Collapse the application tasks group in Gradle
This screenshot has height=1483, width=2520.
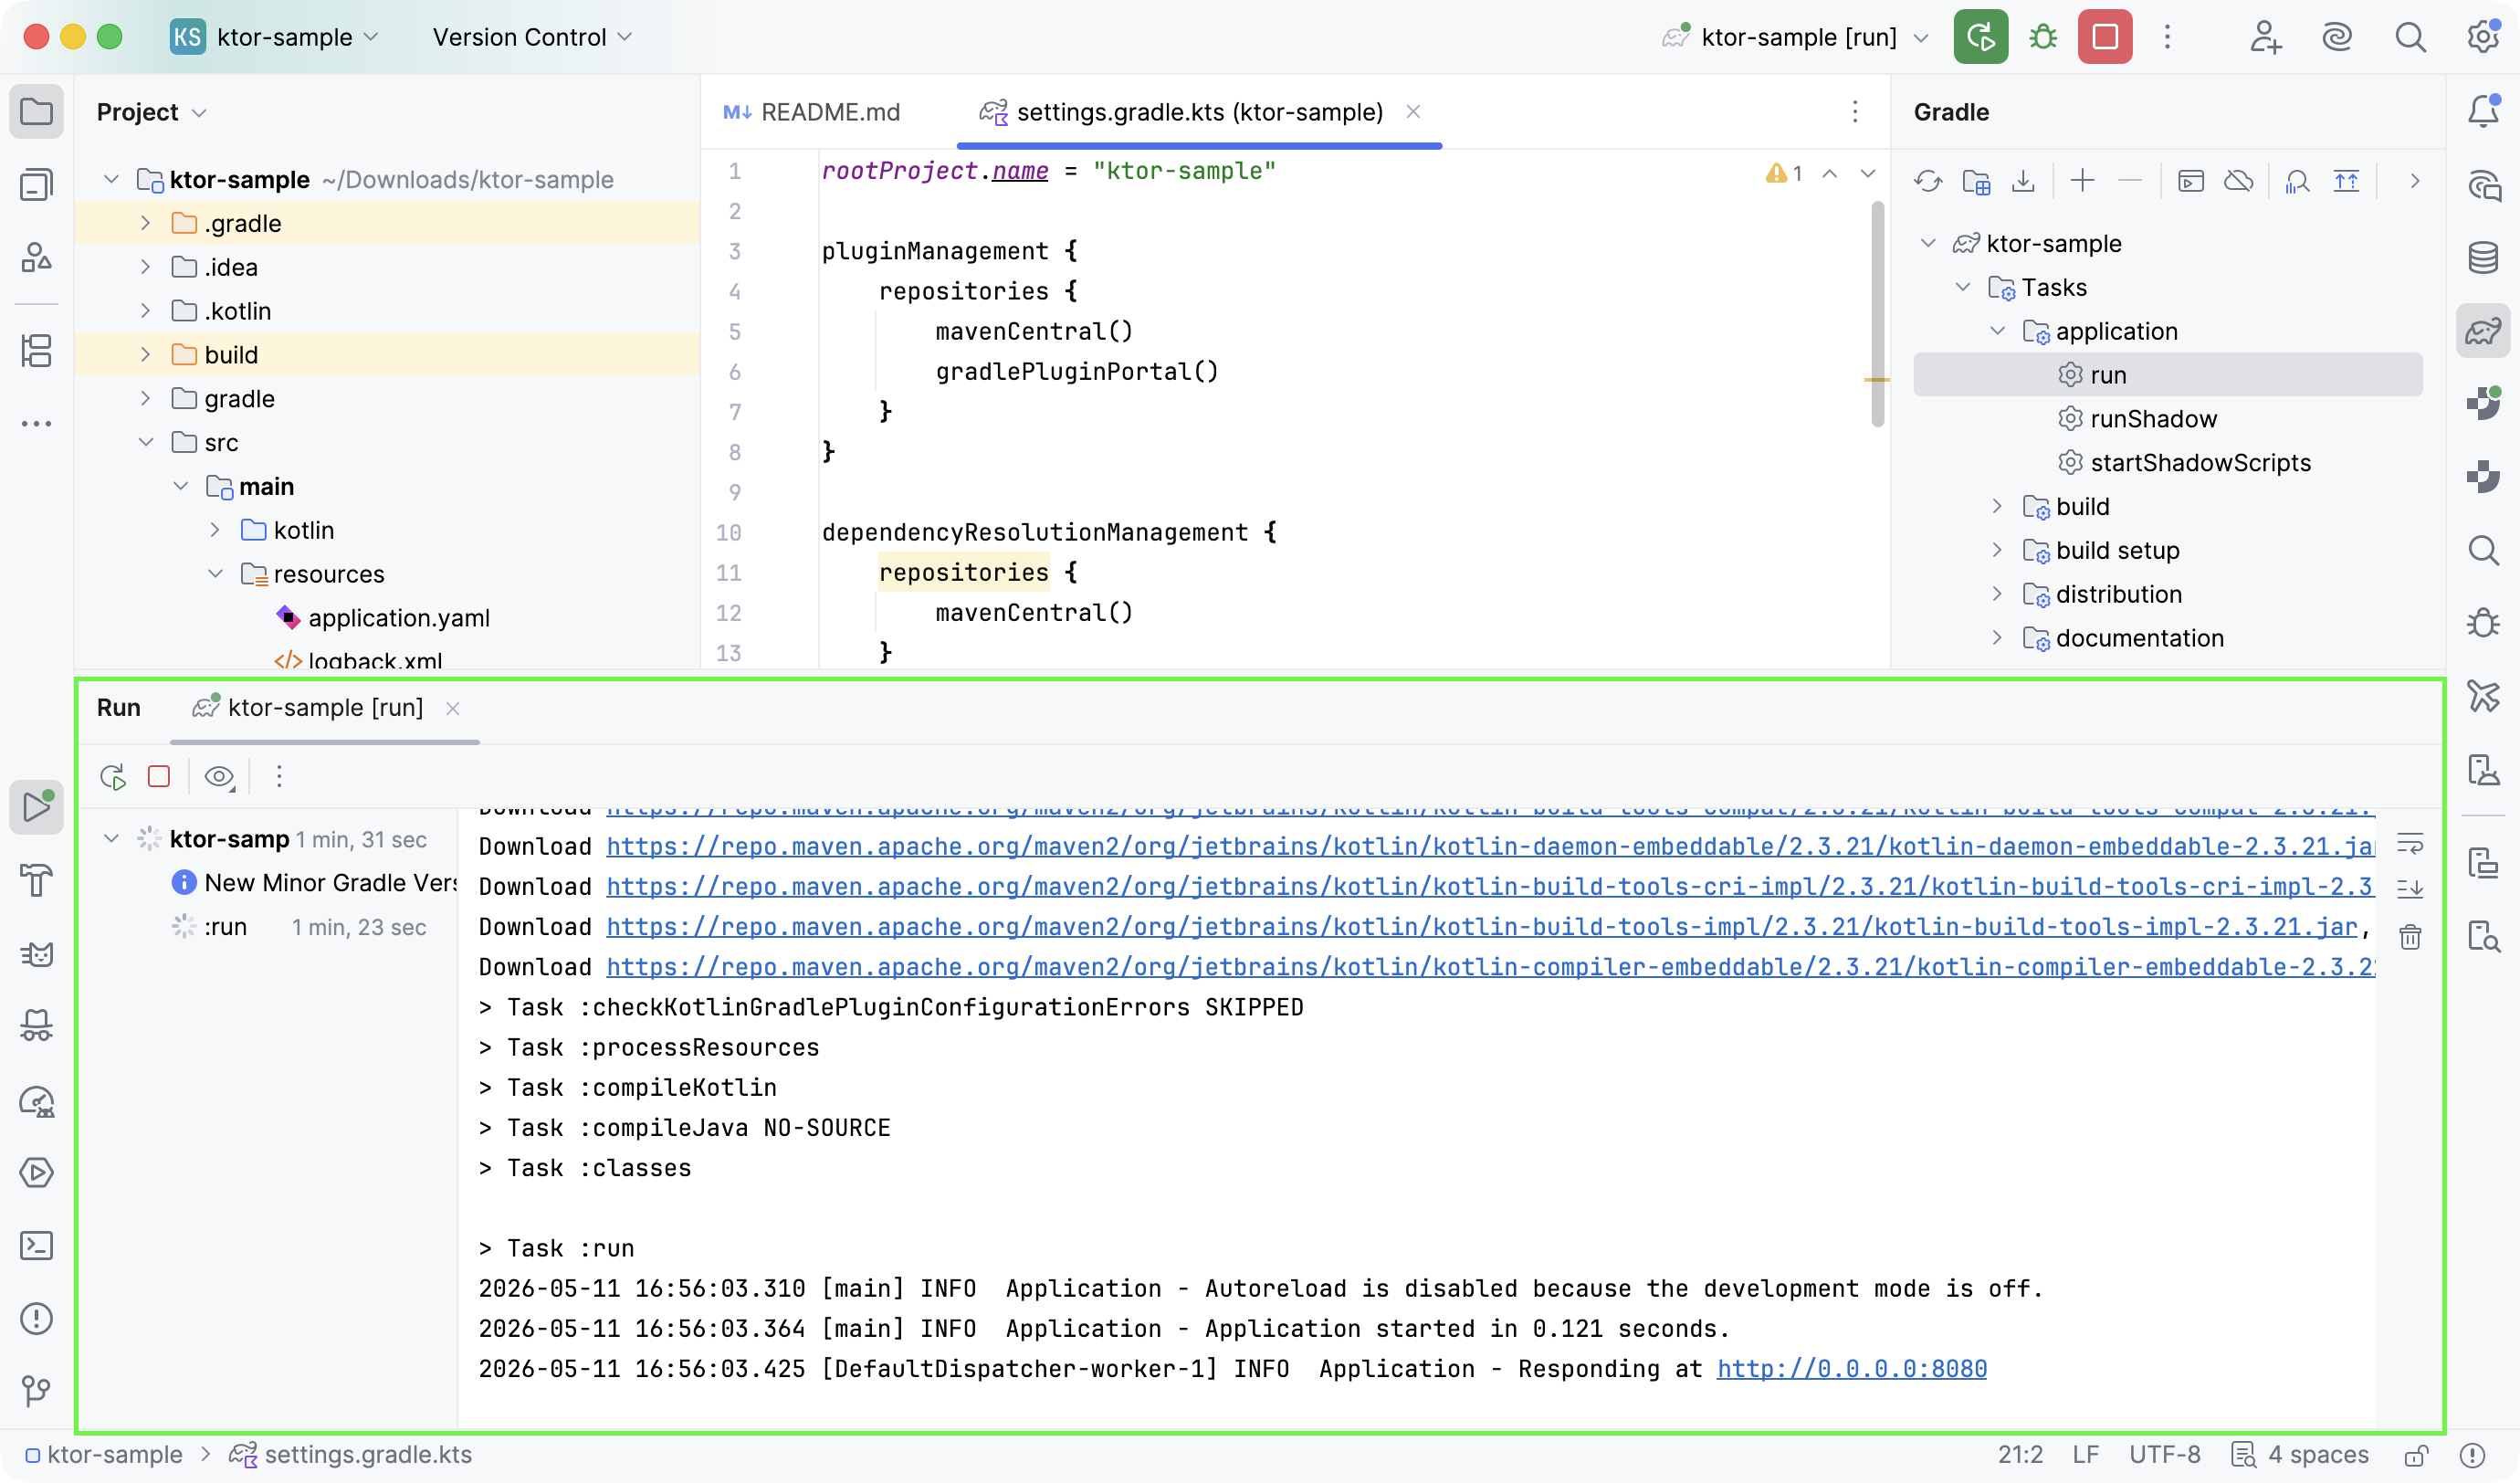tap(1997, 331)
